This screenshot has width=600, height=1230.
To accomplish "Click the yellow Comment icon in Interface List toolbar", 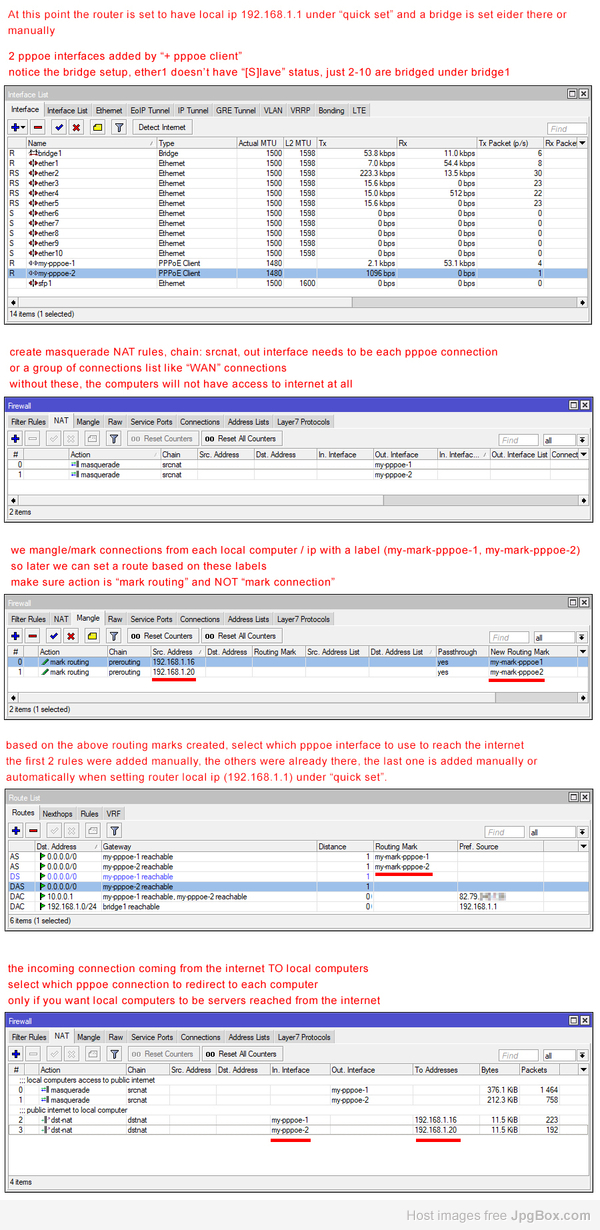I will [97, 128].
